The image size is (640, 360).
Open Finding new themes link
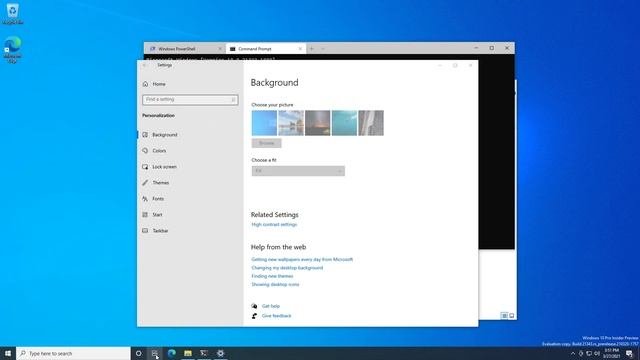(272, 276)
